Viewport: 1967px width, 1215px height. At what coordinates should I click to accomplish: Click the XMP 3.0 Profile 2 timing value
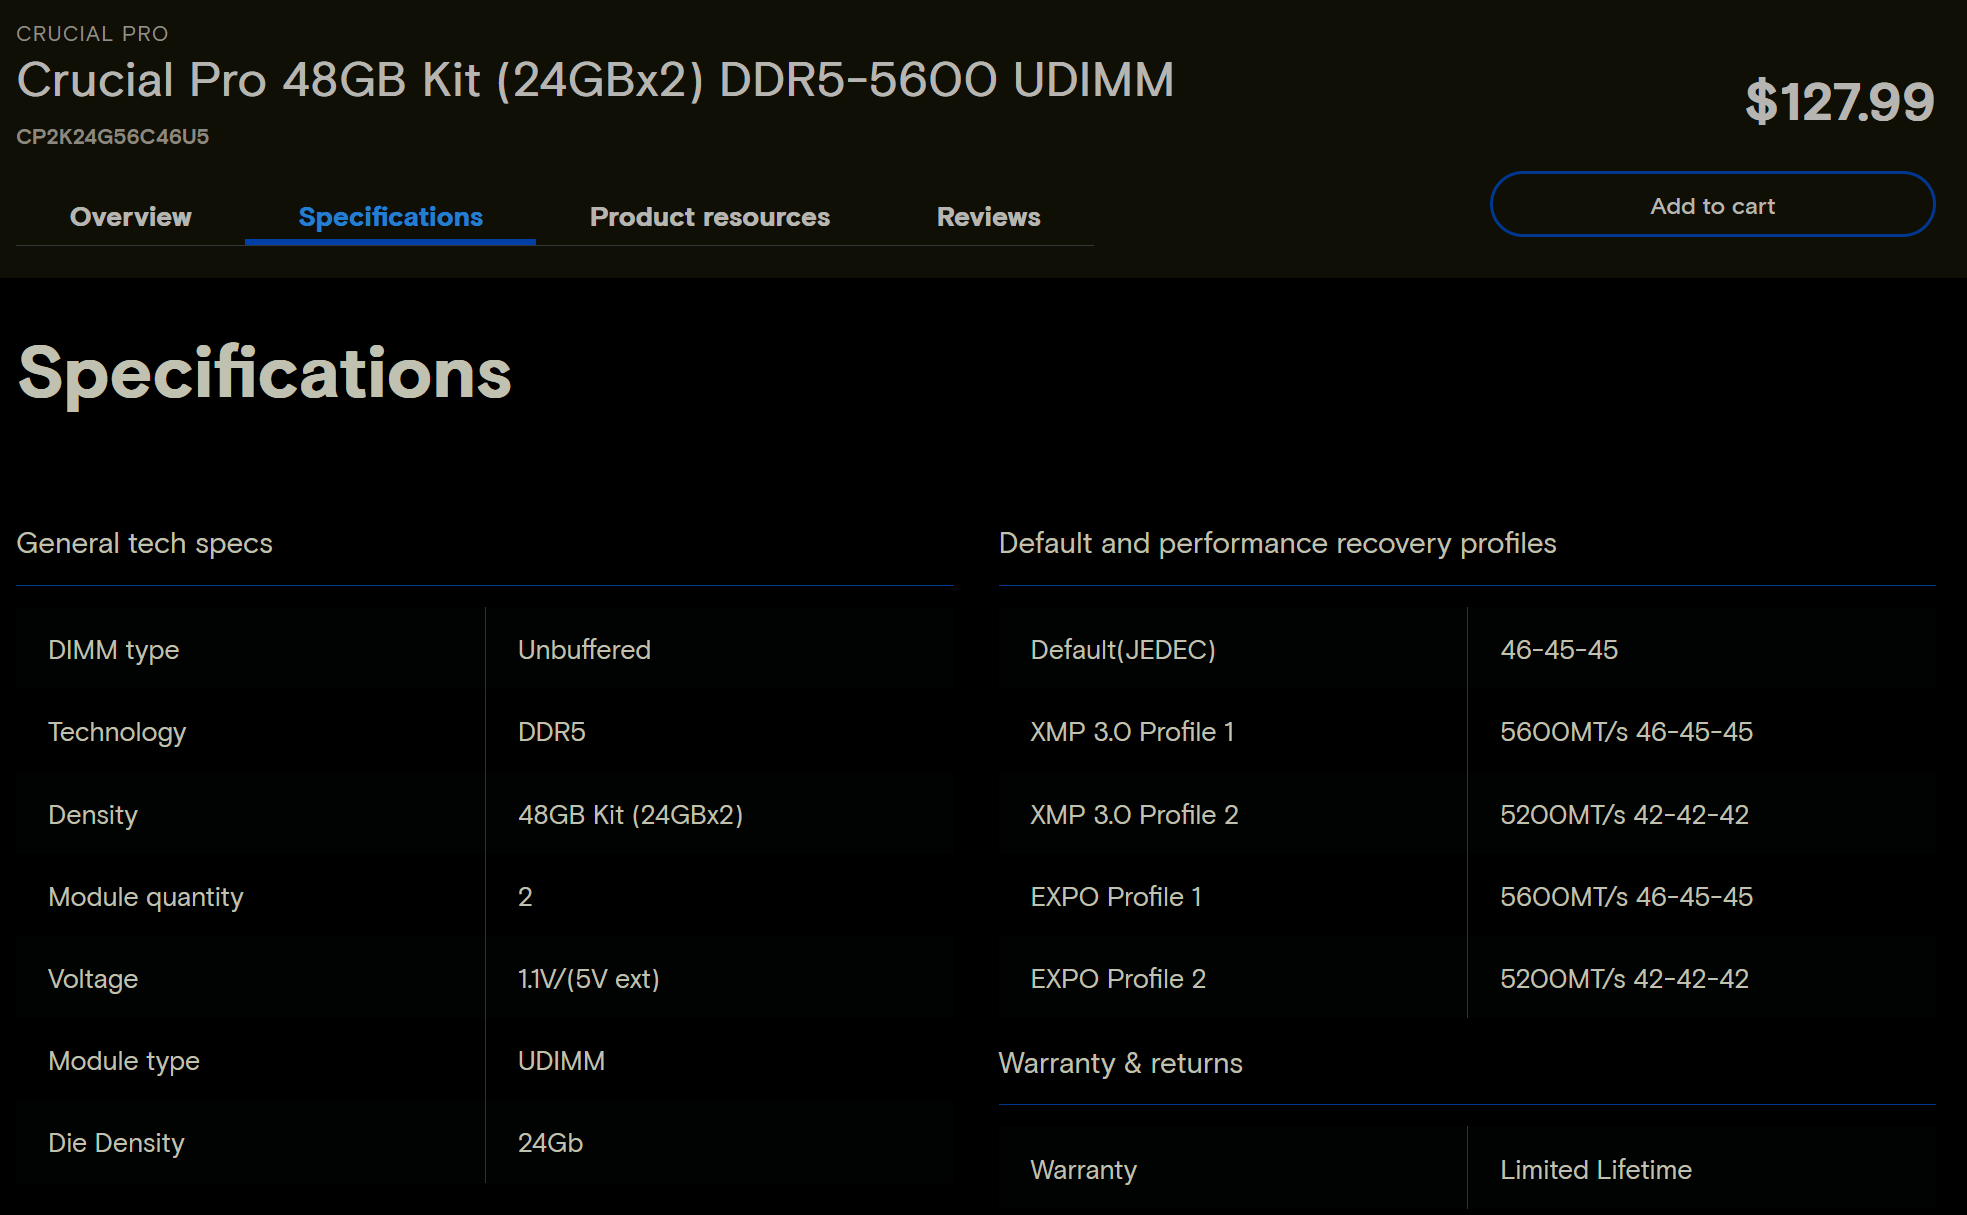(1625, 815)
